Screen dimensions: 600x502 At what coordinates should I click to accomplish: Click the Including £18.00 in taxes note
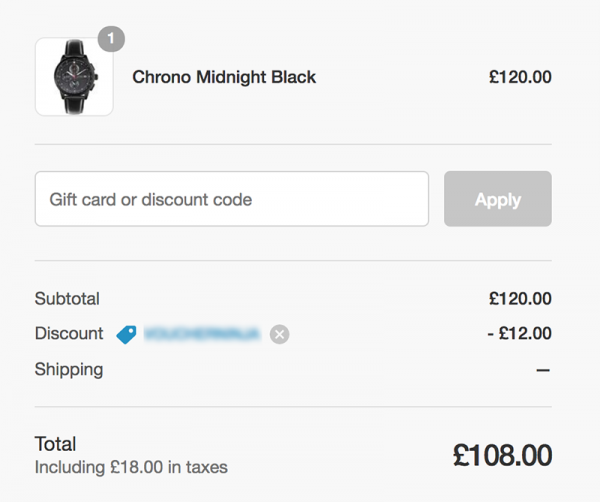[x=131, y=467]
